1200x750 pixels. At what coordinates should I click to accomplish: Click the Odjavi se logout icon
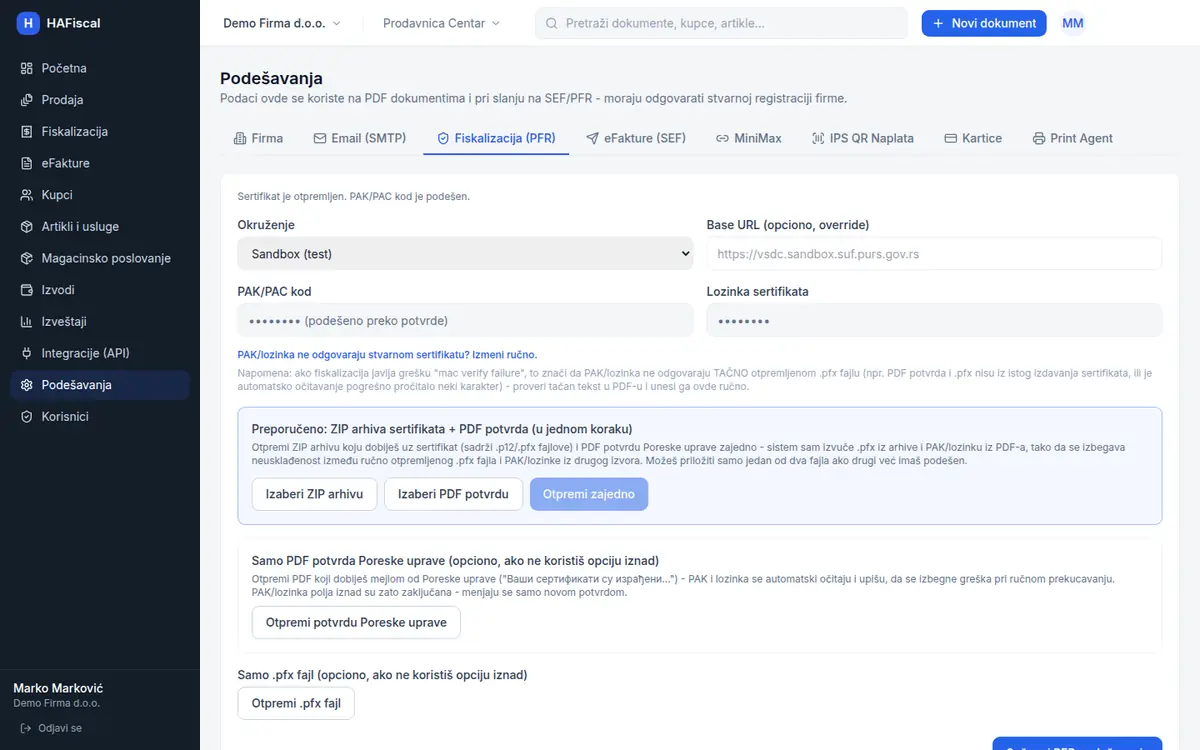(26, 728)
